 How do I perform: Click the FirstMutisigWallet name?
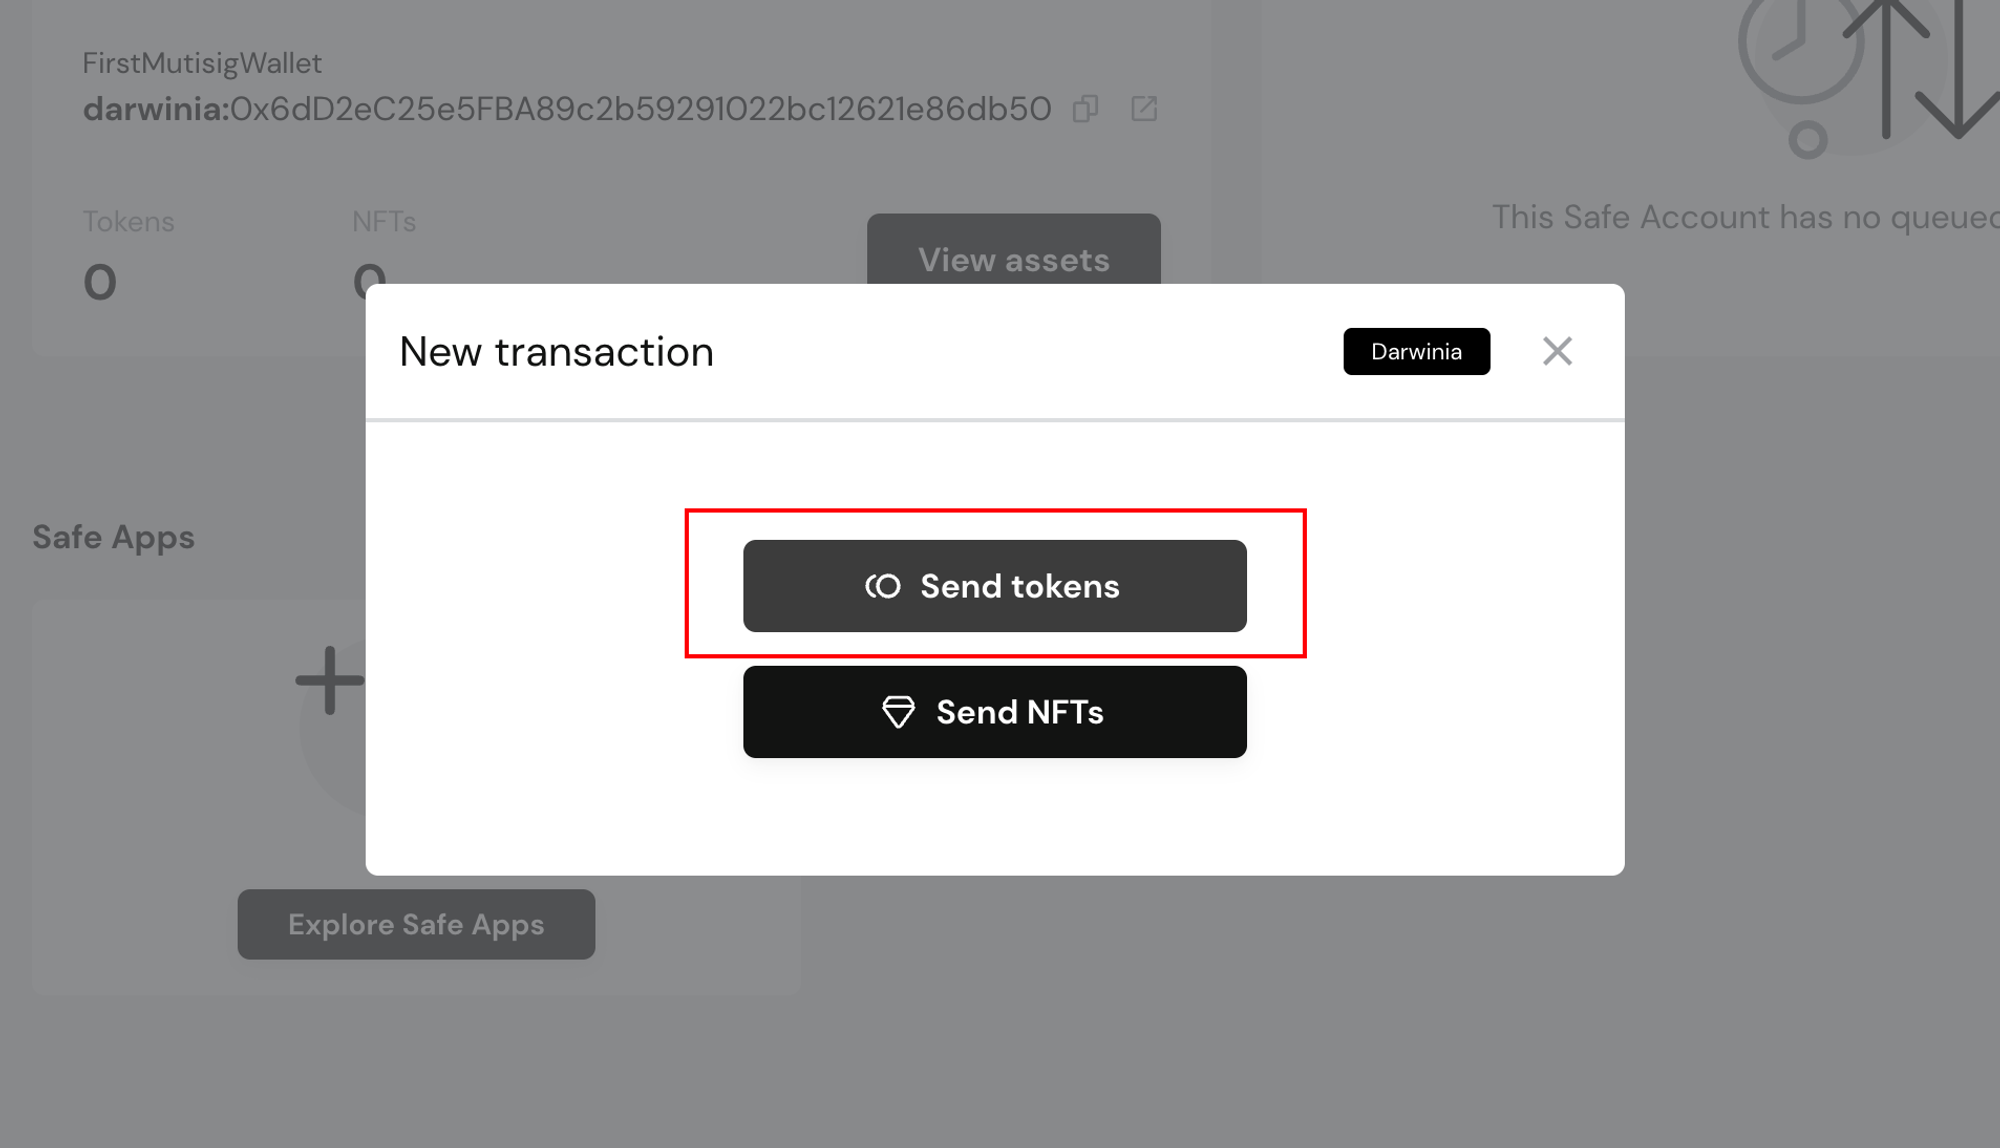pos(202,63)
